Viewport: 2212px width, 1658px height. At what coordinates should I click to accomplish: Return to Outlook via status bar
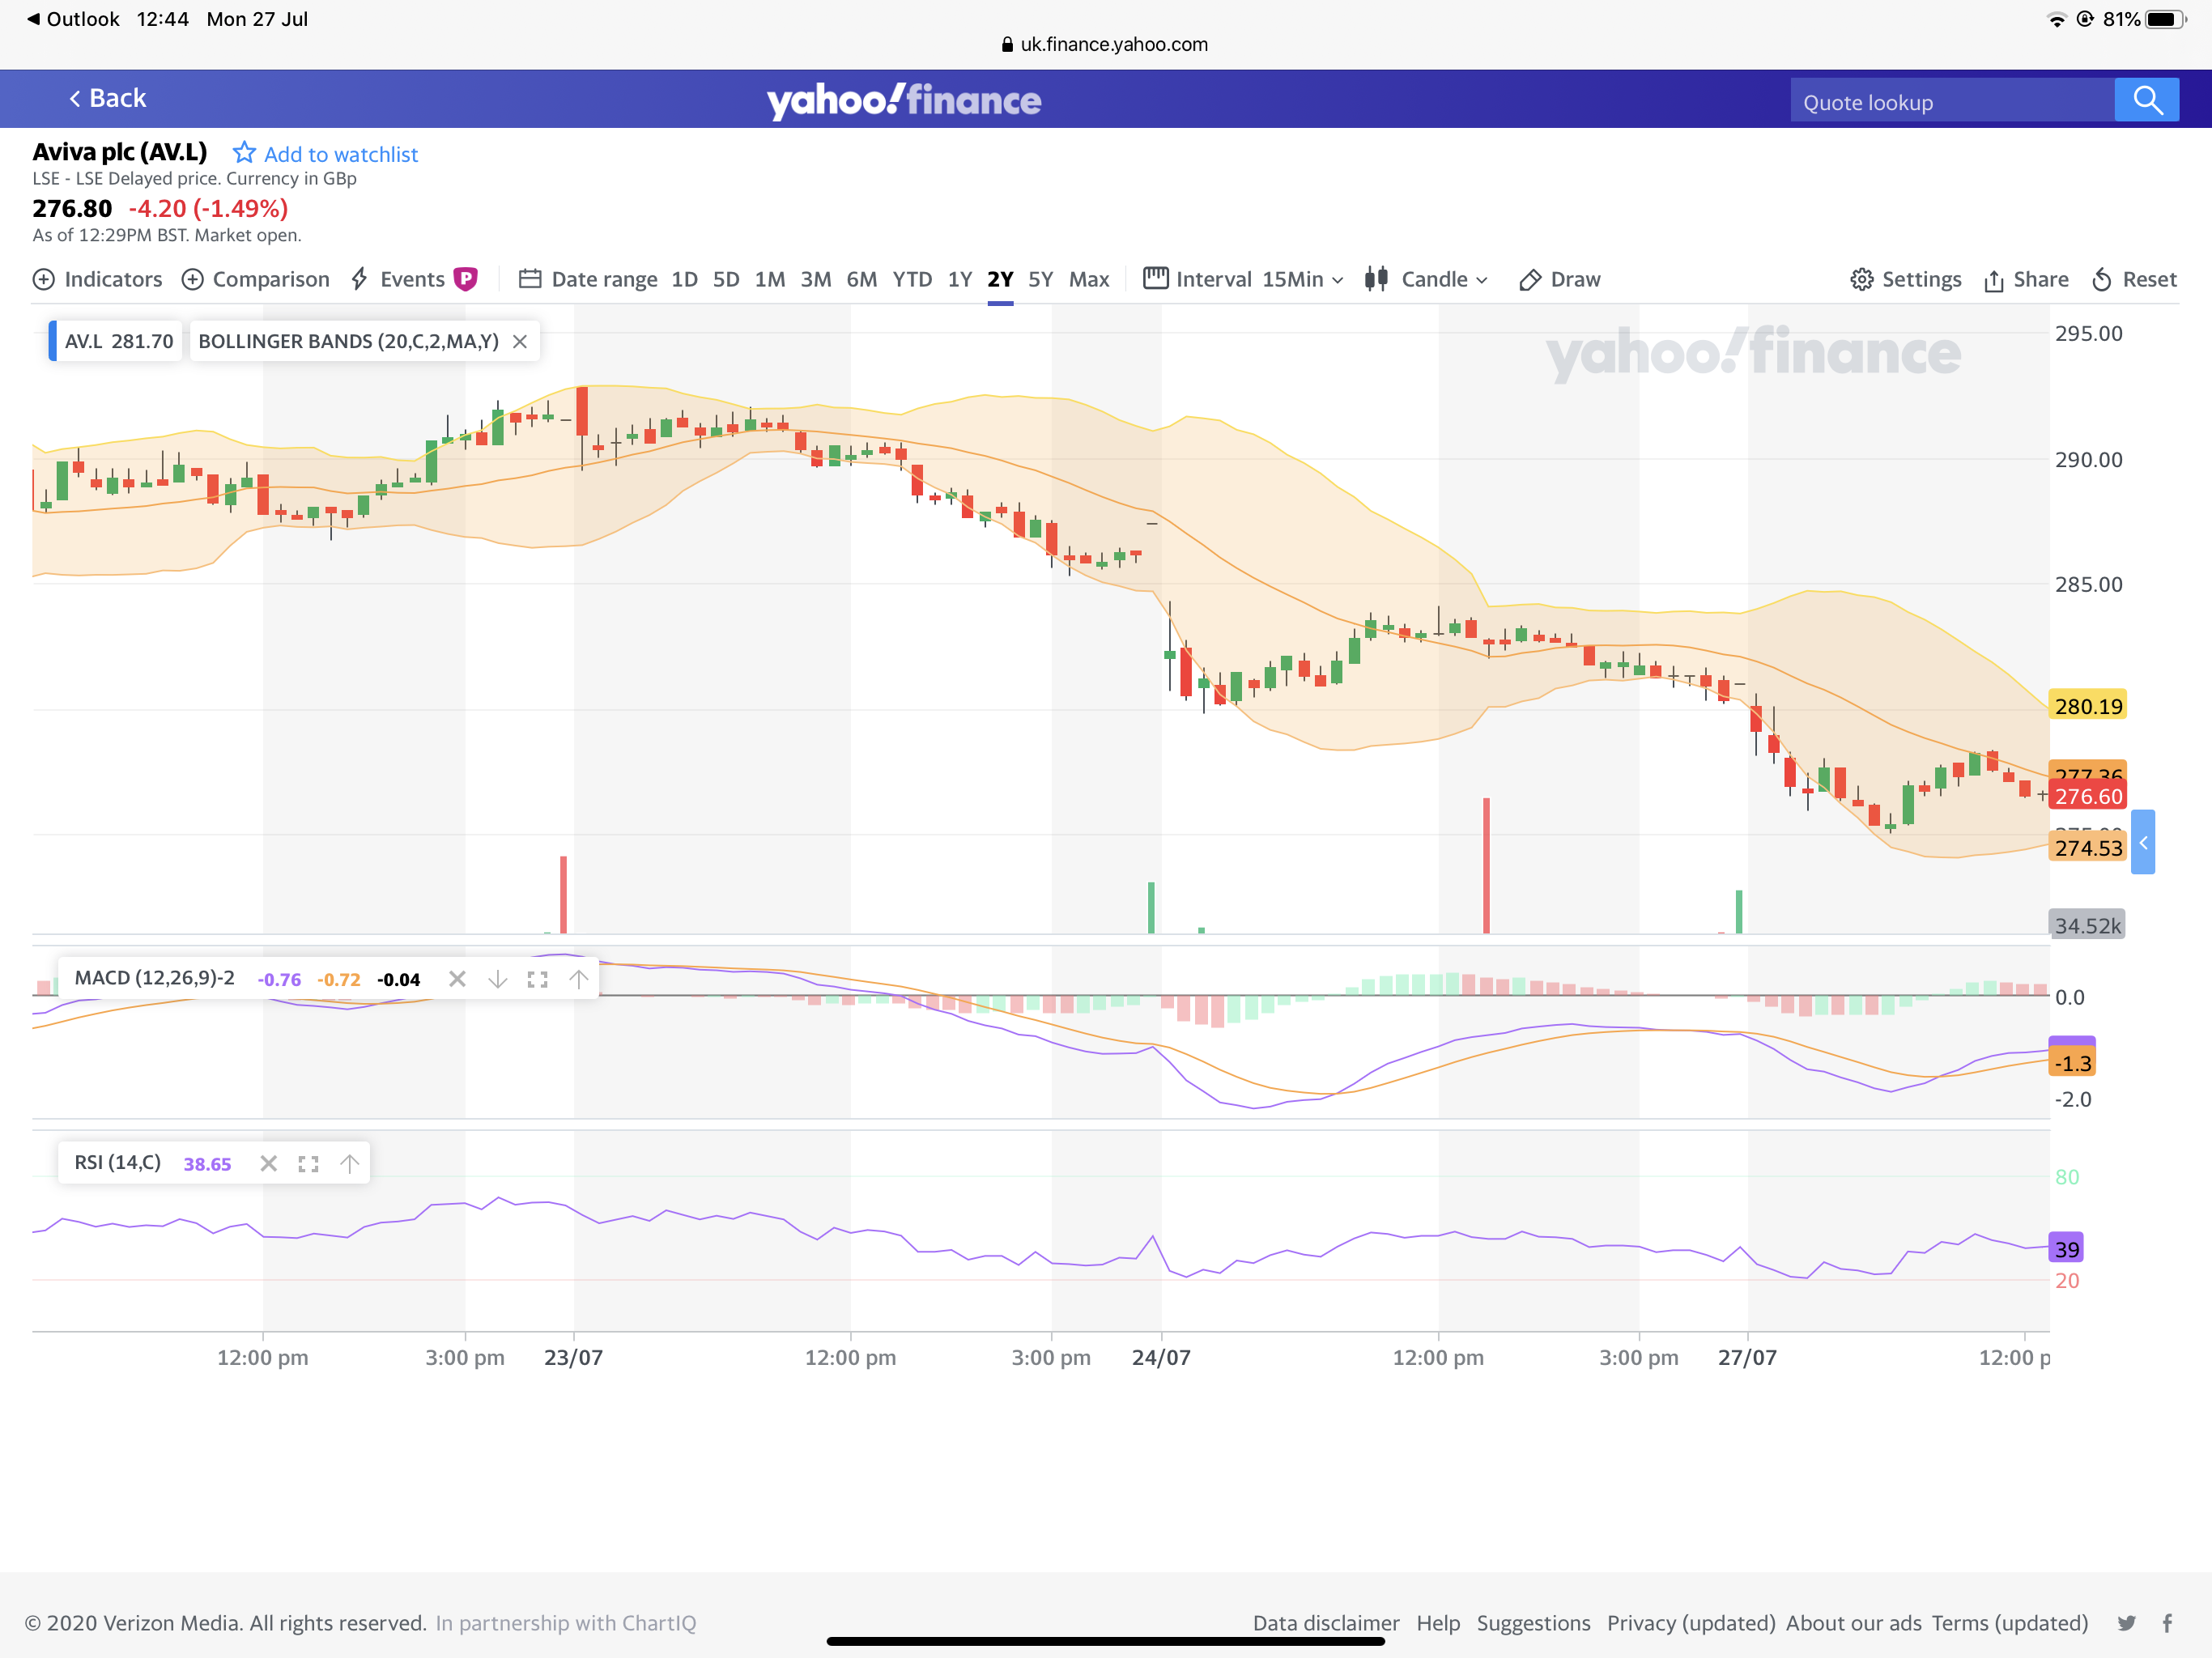click(73, 19)
